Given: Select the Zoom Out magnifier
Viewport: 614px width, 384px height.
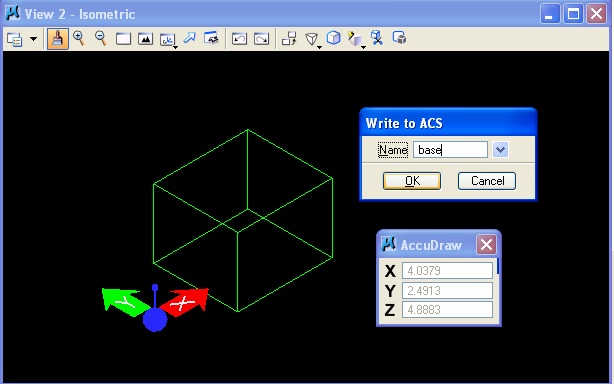Looking at the screenshot, I should click(x=101, y=38).
